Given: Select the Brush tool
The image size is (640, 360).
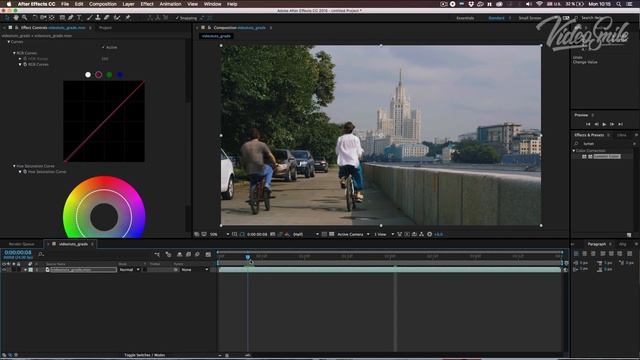Looking at the screenshot, I should pos(89,18).
